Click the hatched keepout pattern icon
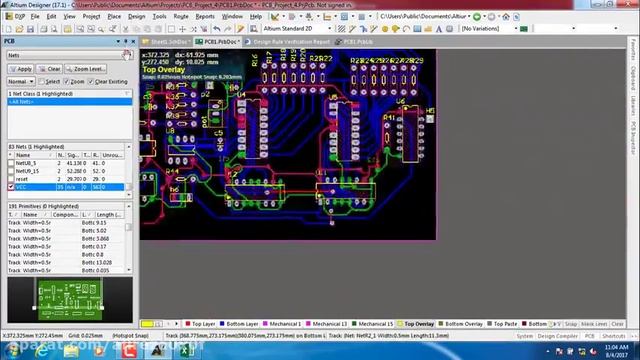 (x=341, y=29)
